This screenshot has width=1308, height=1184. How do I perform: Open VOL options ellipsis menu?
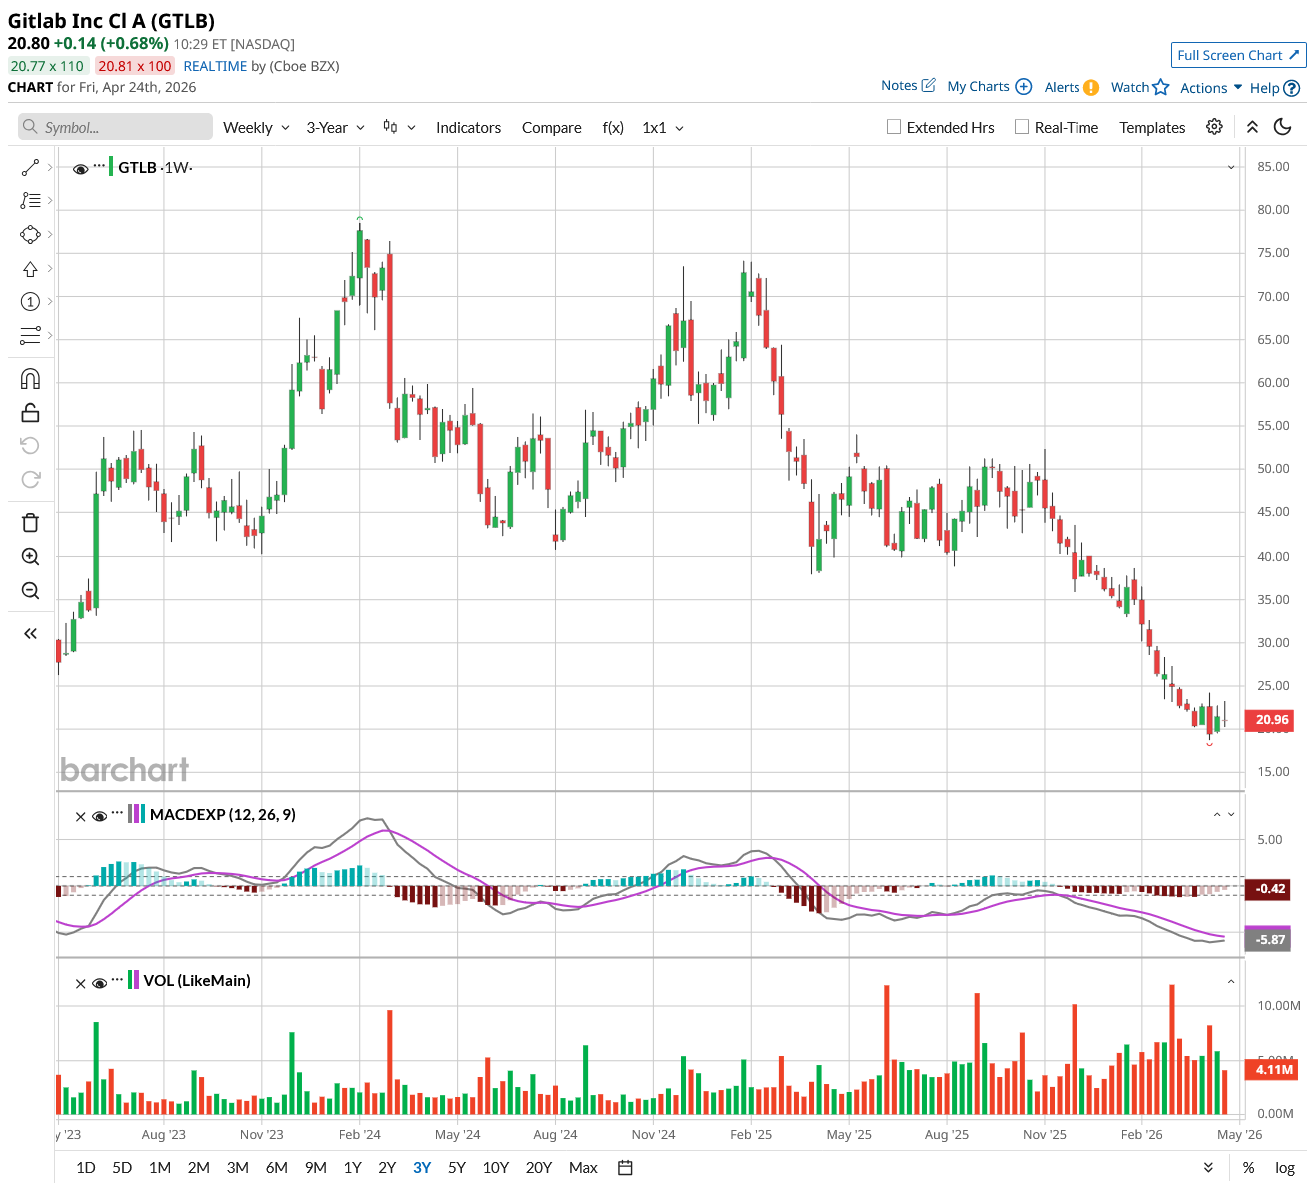point(118,979)
